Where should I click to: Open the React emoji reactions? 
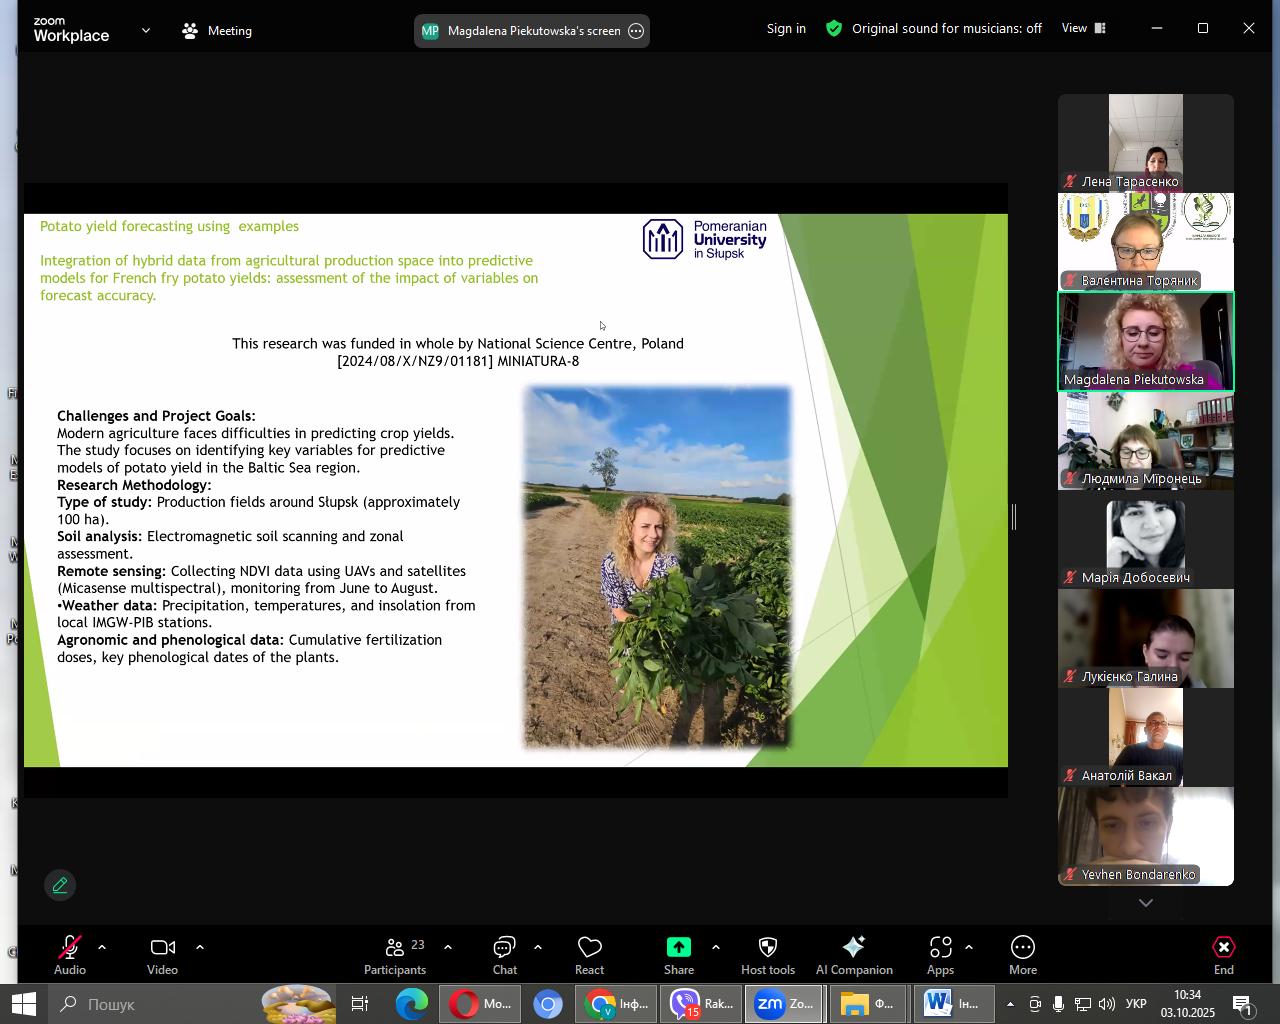coord(589,955)
